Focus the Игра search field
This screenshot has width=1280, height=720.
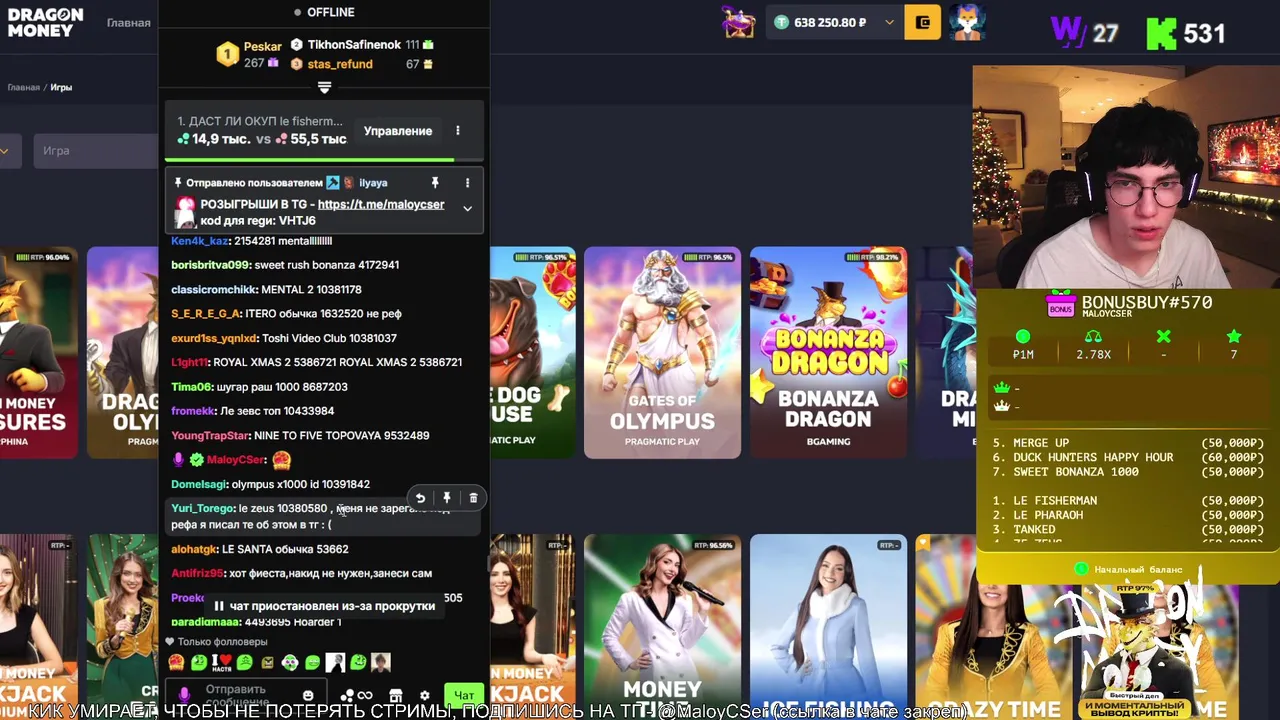click(95, 150)
